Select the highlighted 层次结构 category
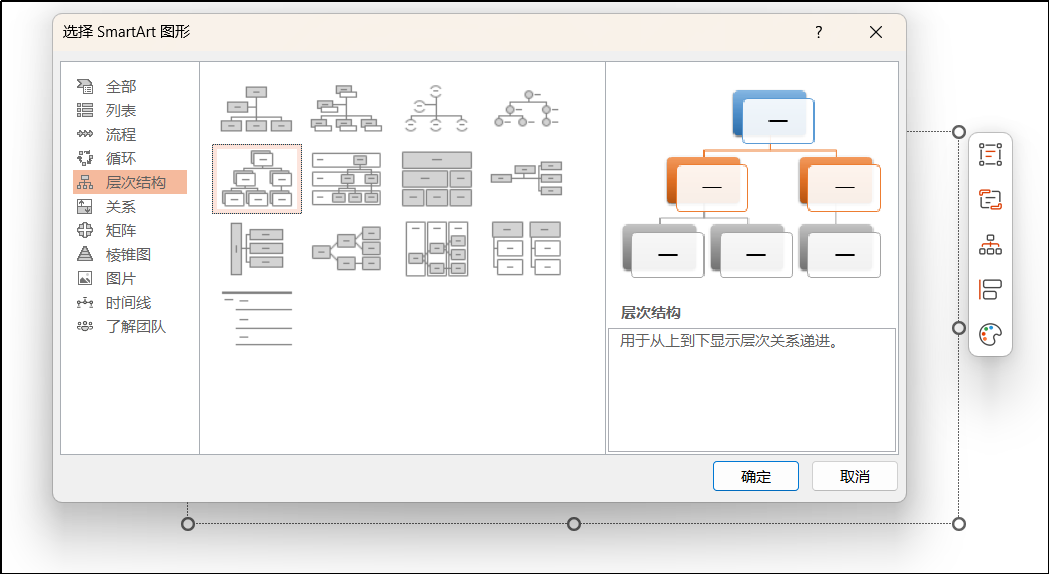The image size is (1049, 574). (129, 182)
